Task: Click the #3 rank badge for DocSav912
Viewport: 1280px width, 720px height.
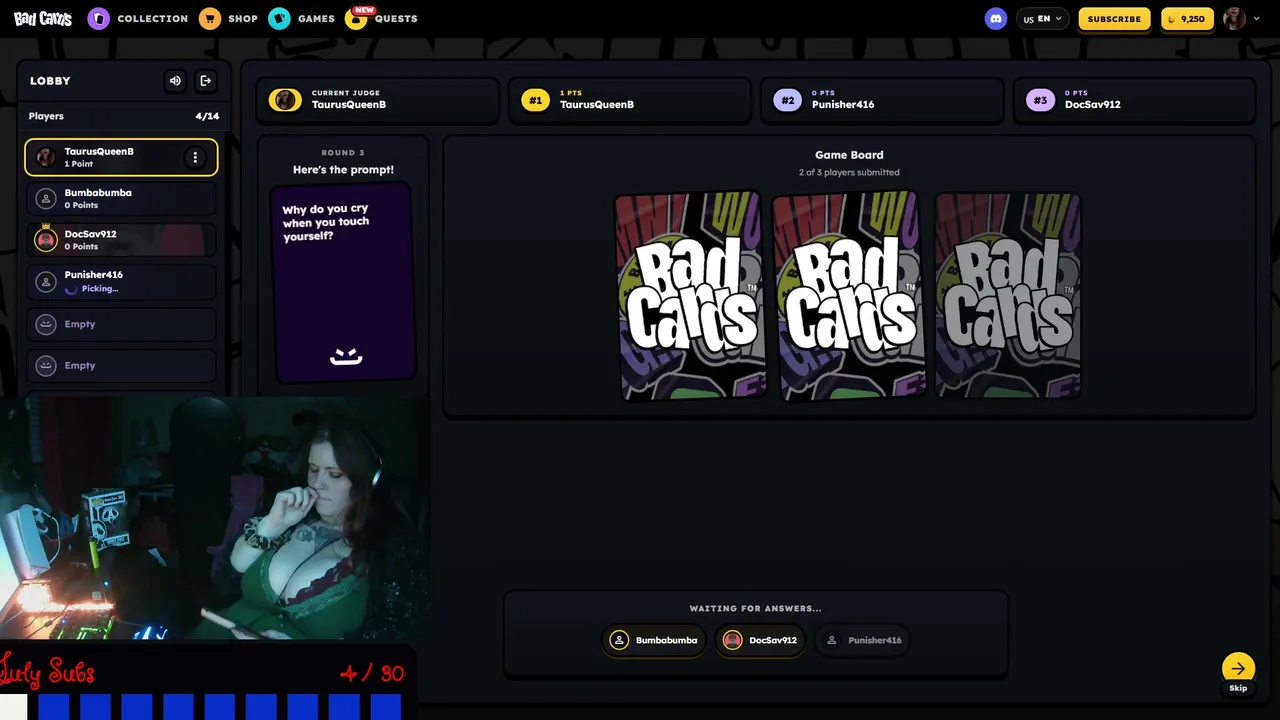Action: coord(1040,100)
